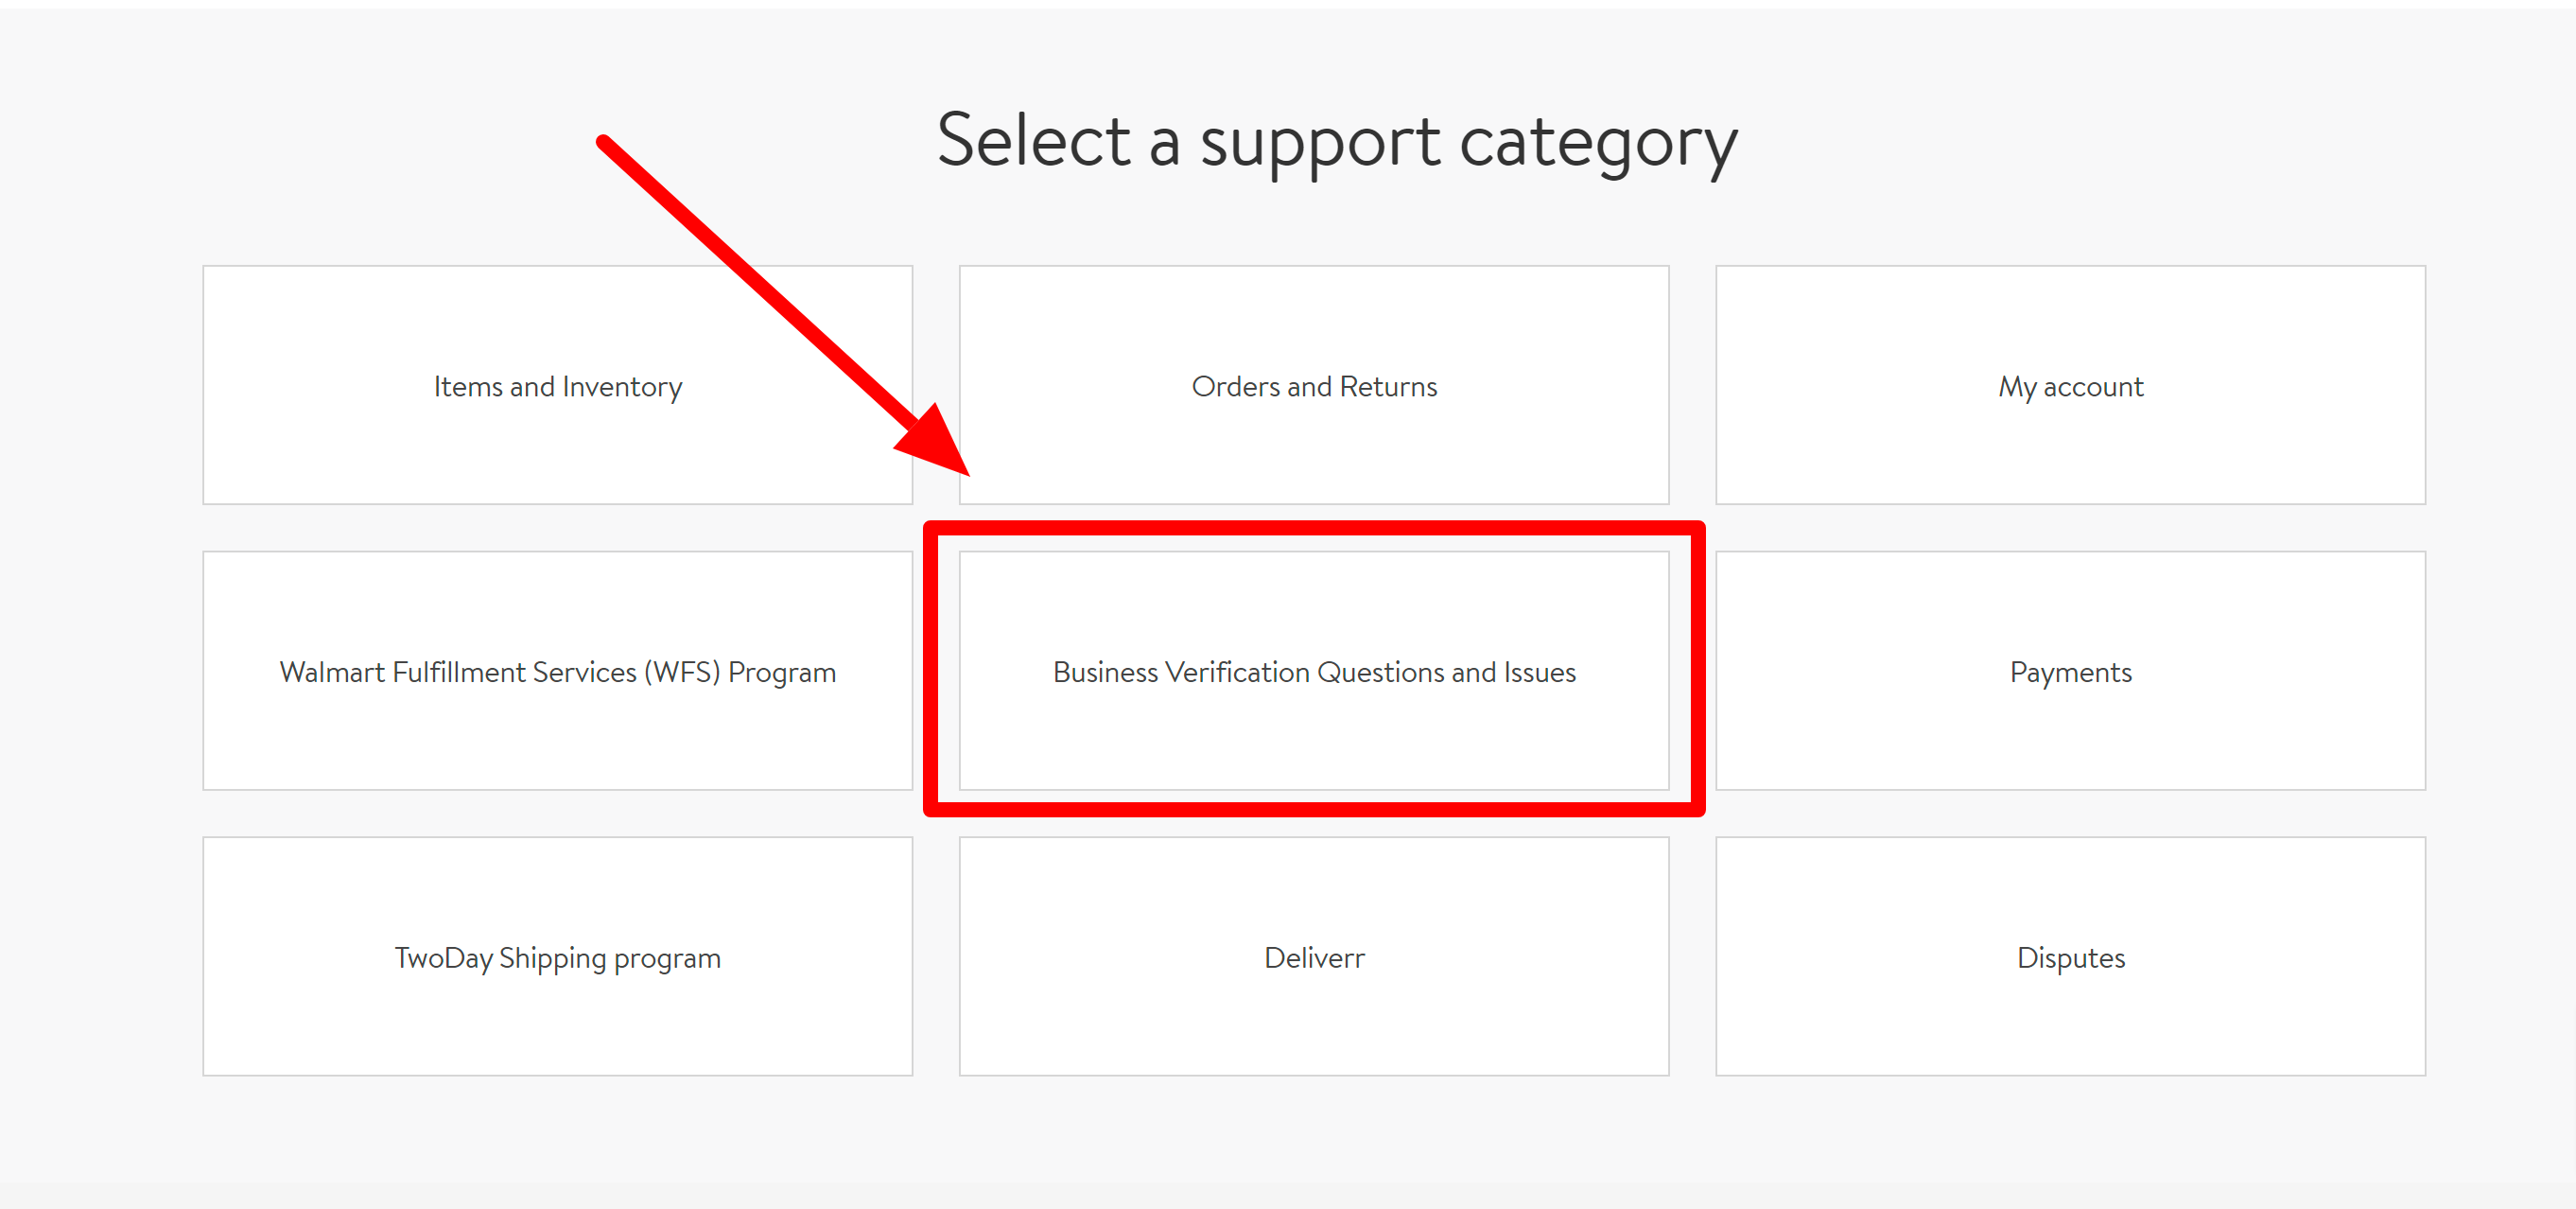Open the Payments support category
The width and height of the screenshot is (2576, 1209).
[2070, 671]
